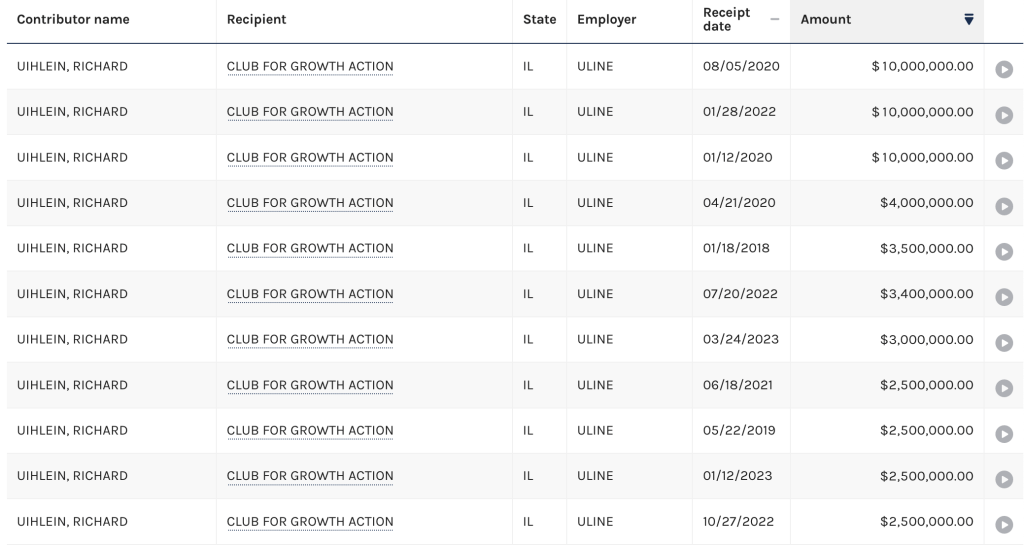Open the recipient link in the 10/27/2022 row

(310, 522)
